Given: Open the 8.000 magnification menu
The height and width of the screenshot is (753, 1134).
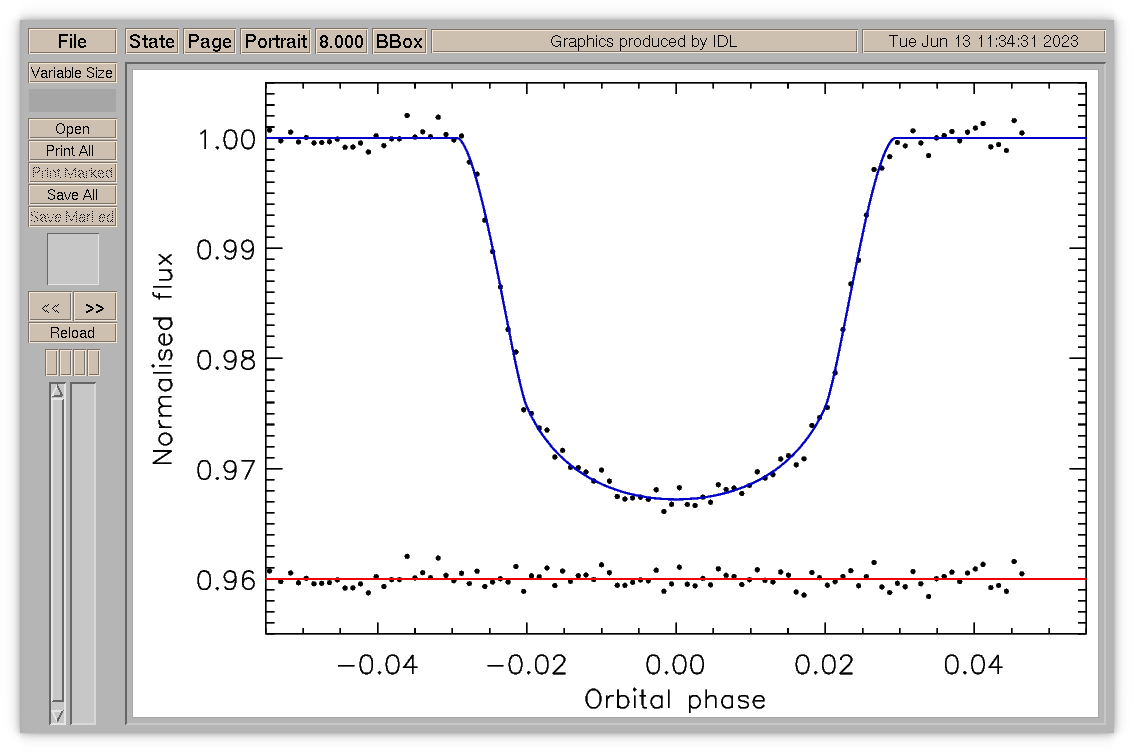Looking at the screenshot, I should 341,41.
